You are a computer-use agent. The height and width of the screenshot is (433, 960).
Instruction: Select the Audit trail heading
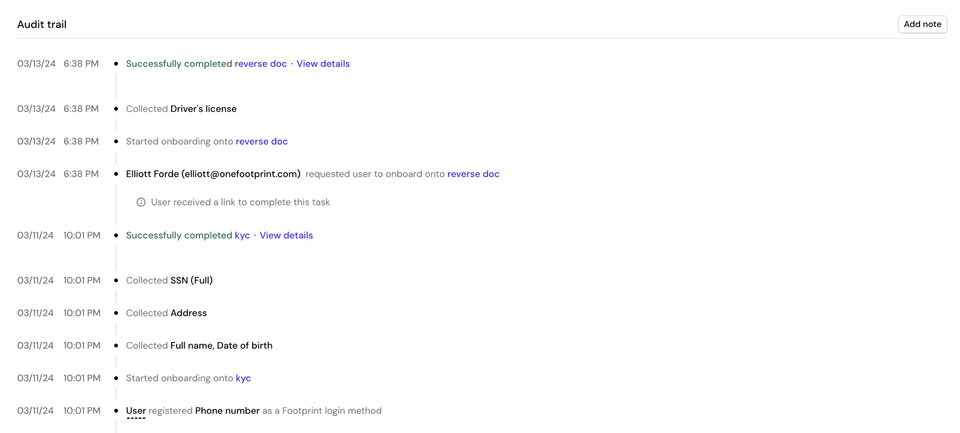coord(42,24)
